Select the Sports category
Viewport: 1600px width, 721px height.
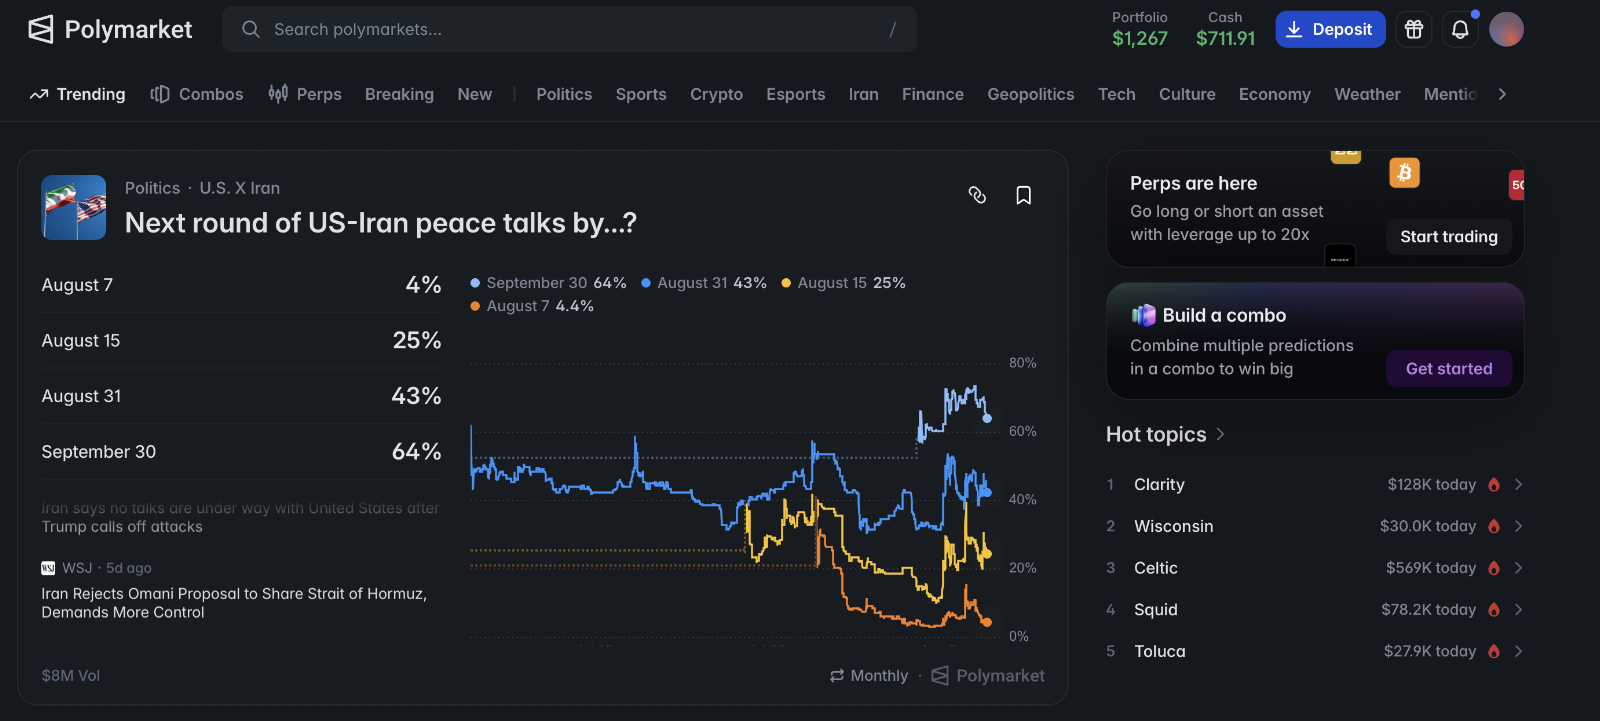click(641, 94)
